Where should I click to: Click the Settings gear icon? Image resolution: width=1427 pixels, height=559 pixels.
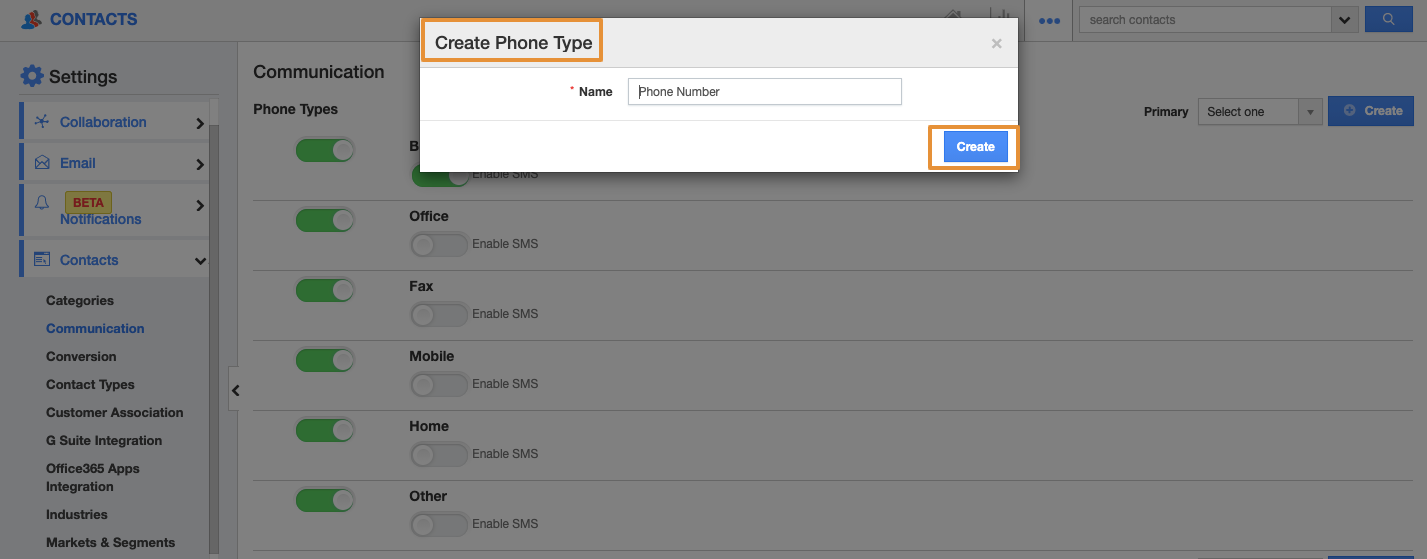coord(32,76)
